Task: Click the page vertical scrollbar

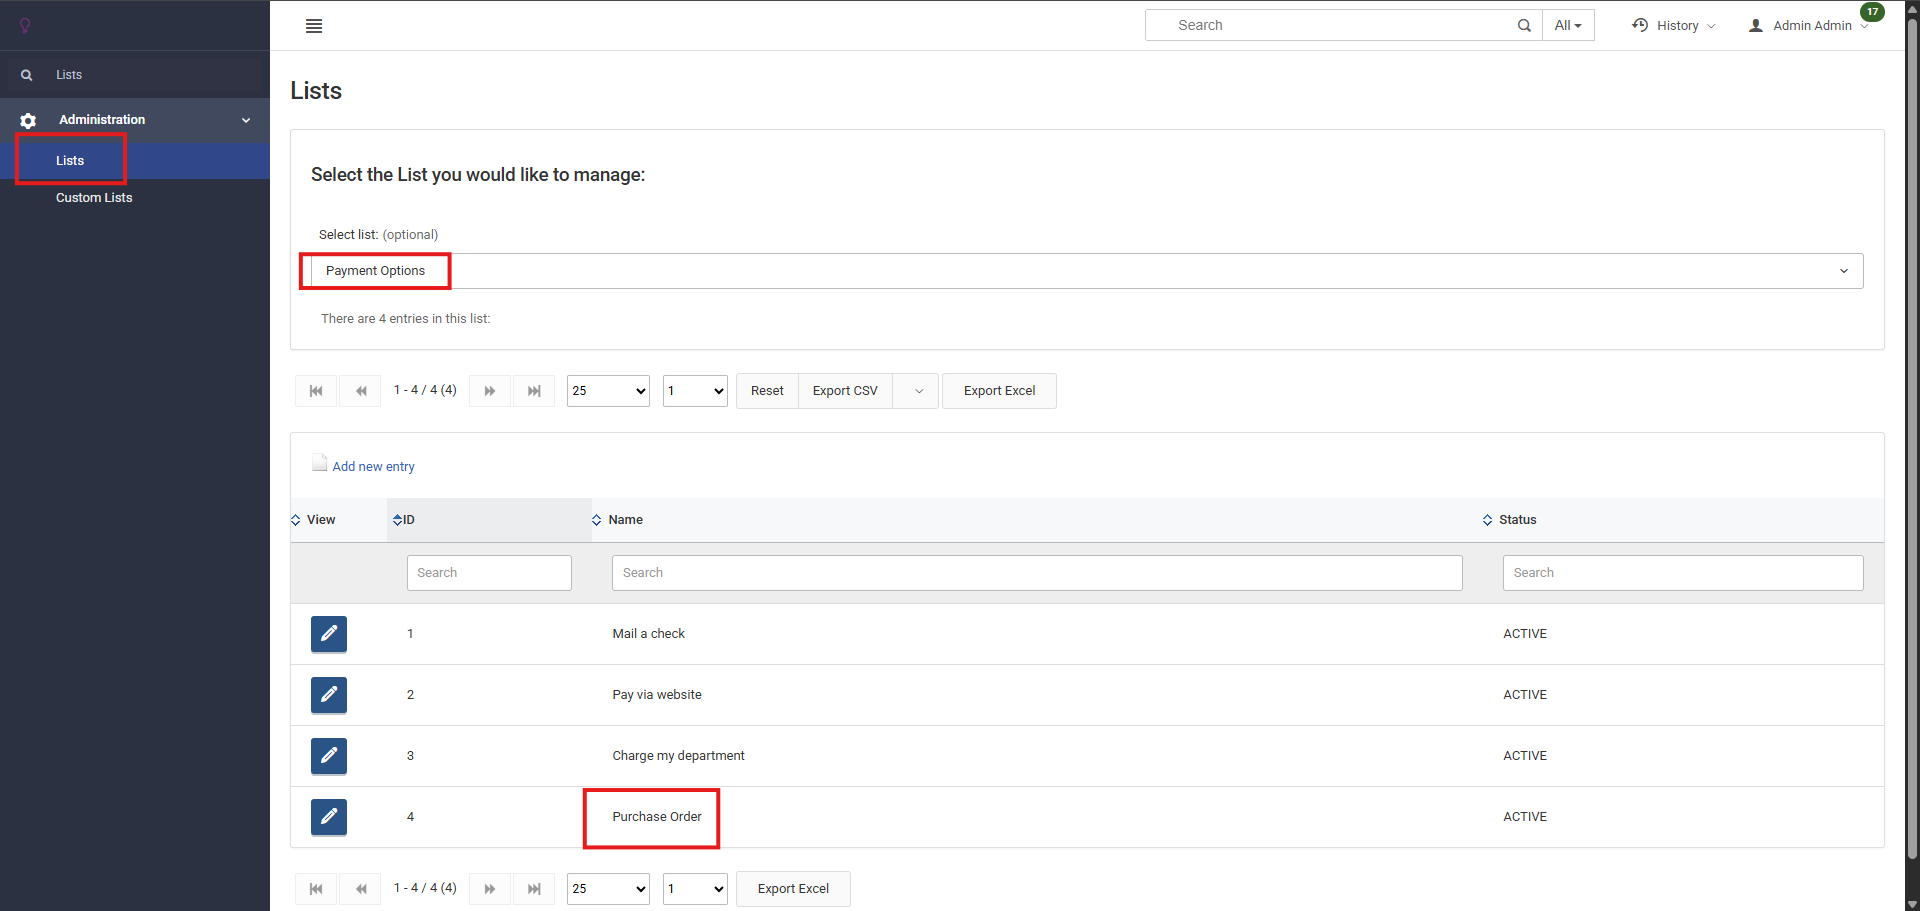Action: tap(1912, 440)
